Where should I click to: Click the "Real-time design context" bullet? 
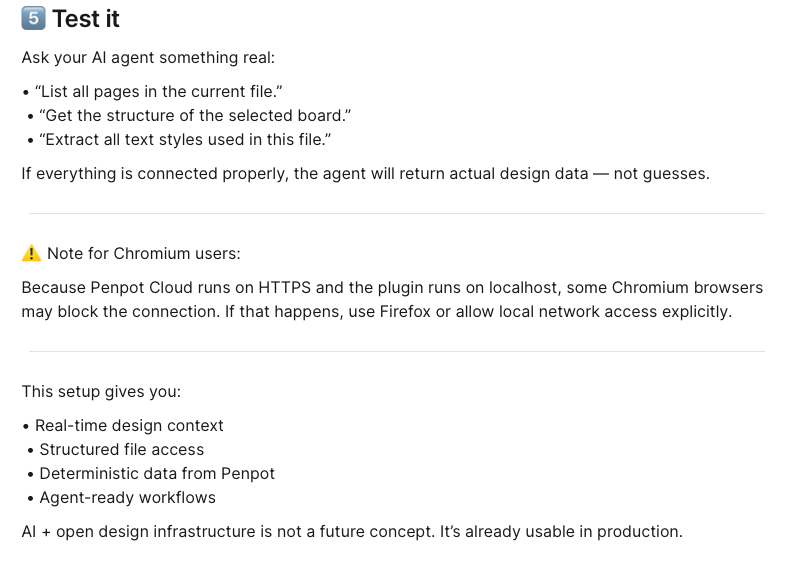coord(129,425)
